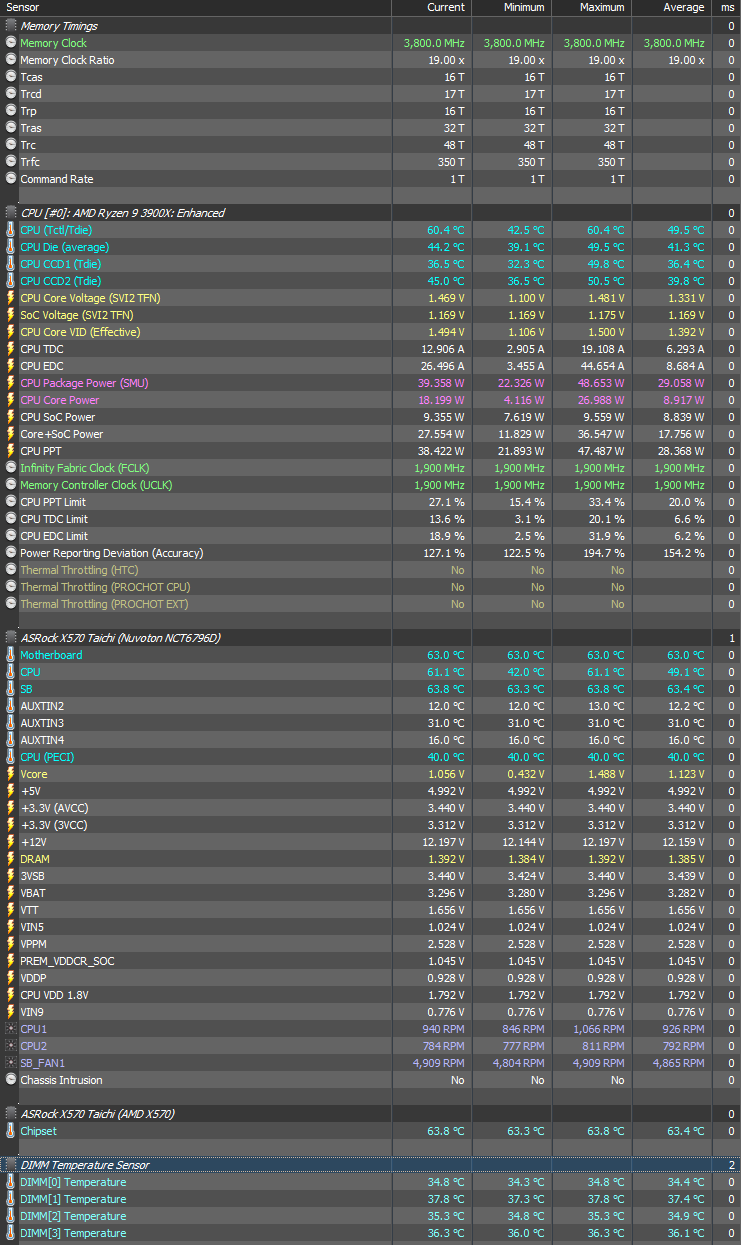
Task: Click the clock icon beside Memory Clock
Action: point(11,43)
